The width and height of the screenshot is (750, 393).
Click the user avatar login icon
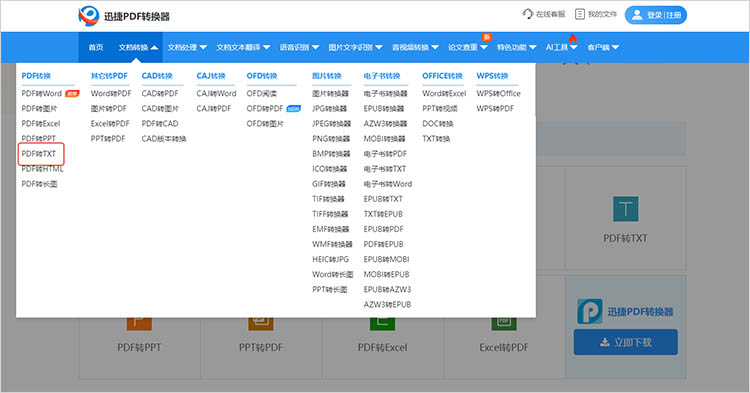coord(637,15)
